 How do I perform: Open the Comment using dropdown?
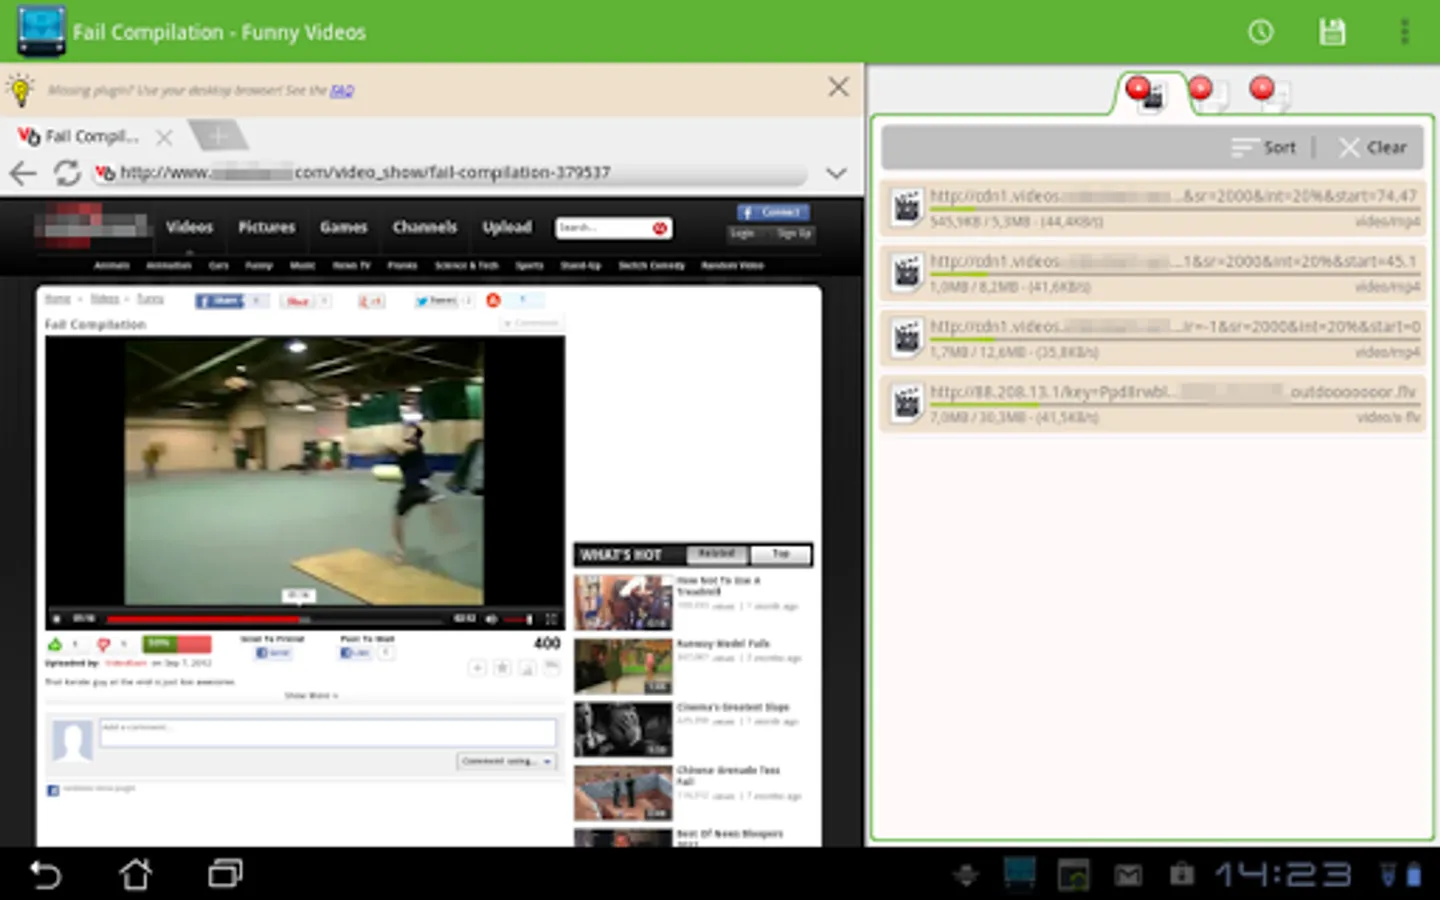pyautogui.click(x=507, y=761)
